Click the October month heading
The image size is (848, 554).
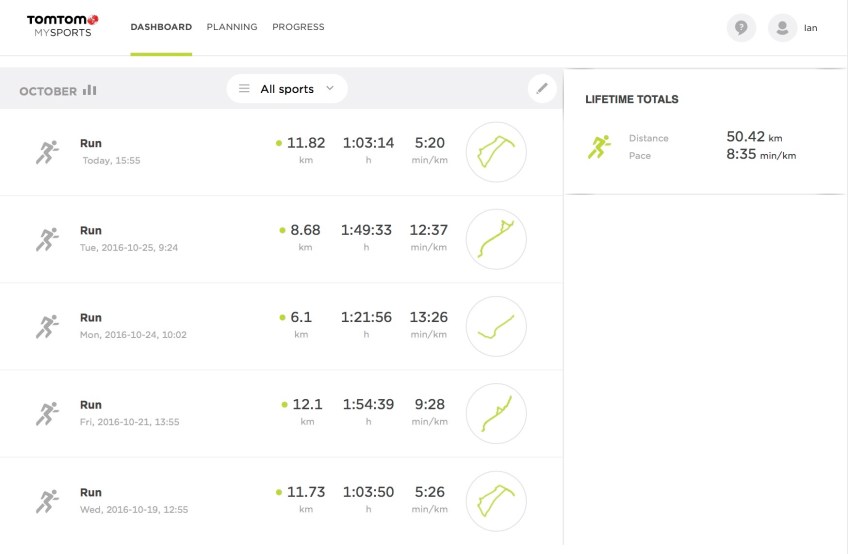click(48, 91)
